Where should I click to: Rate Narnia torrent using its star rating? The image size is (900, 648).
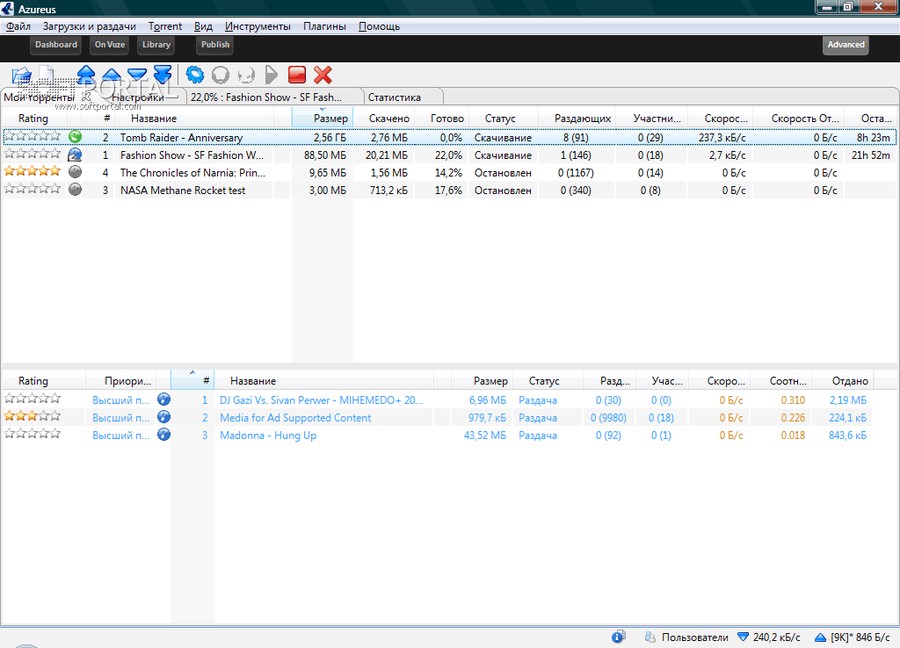(x=32, y=171)
